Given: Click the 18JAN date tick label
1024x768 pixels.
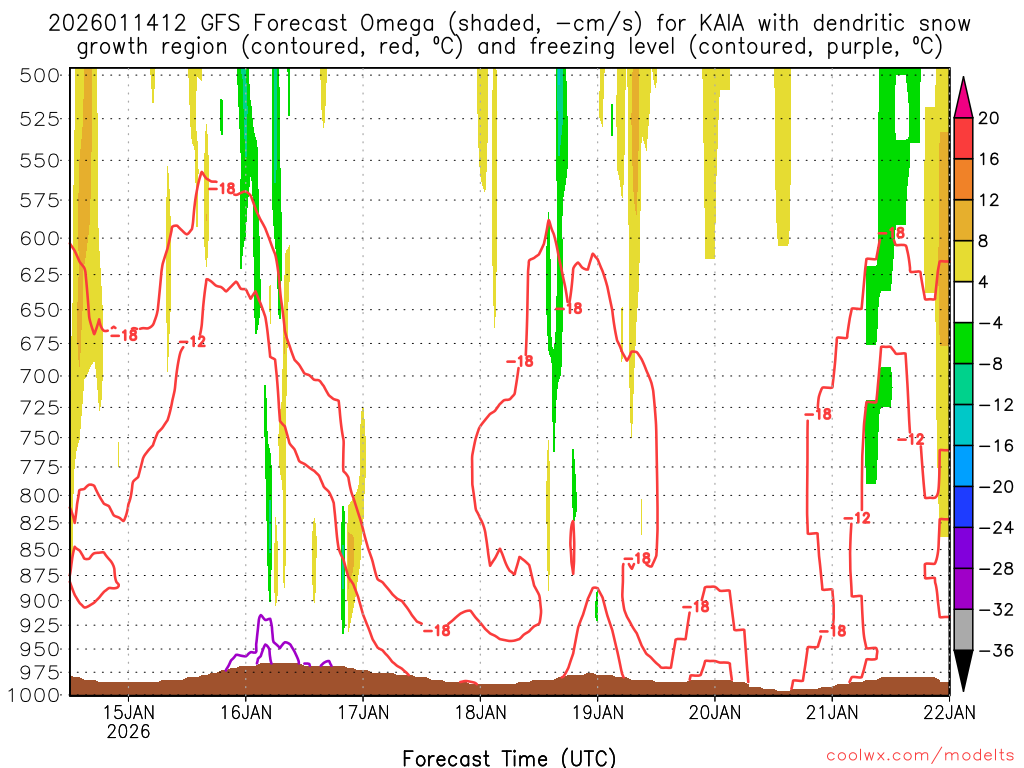Looking at the screenshot, I should (x=480, y=712).
